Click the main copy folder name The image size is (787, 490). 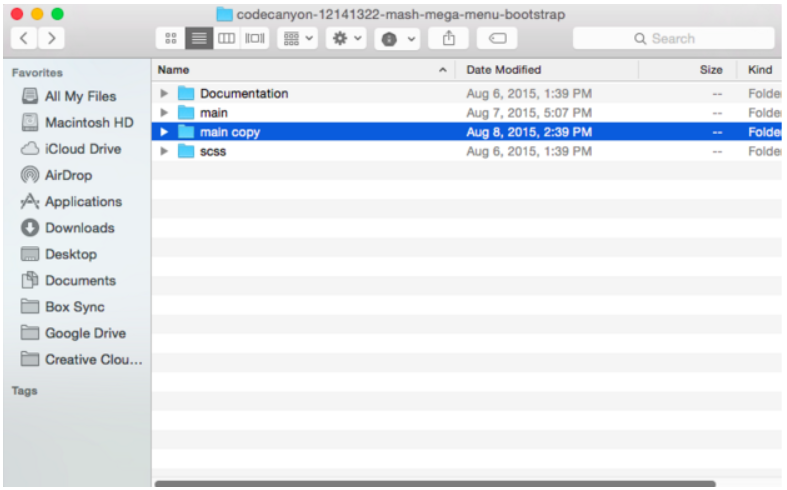[x=230, y=132]
